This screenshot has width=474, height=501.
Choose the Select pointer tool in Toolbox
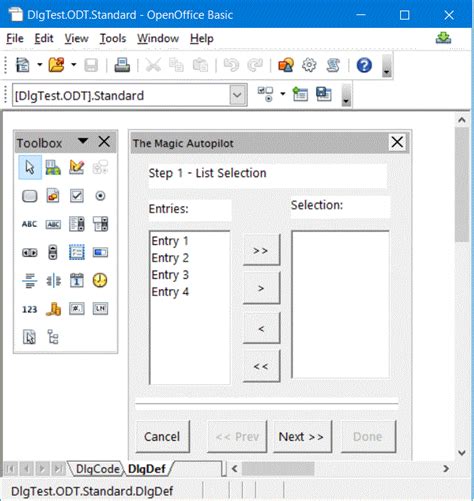[x=30, y=167]
